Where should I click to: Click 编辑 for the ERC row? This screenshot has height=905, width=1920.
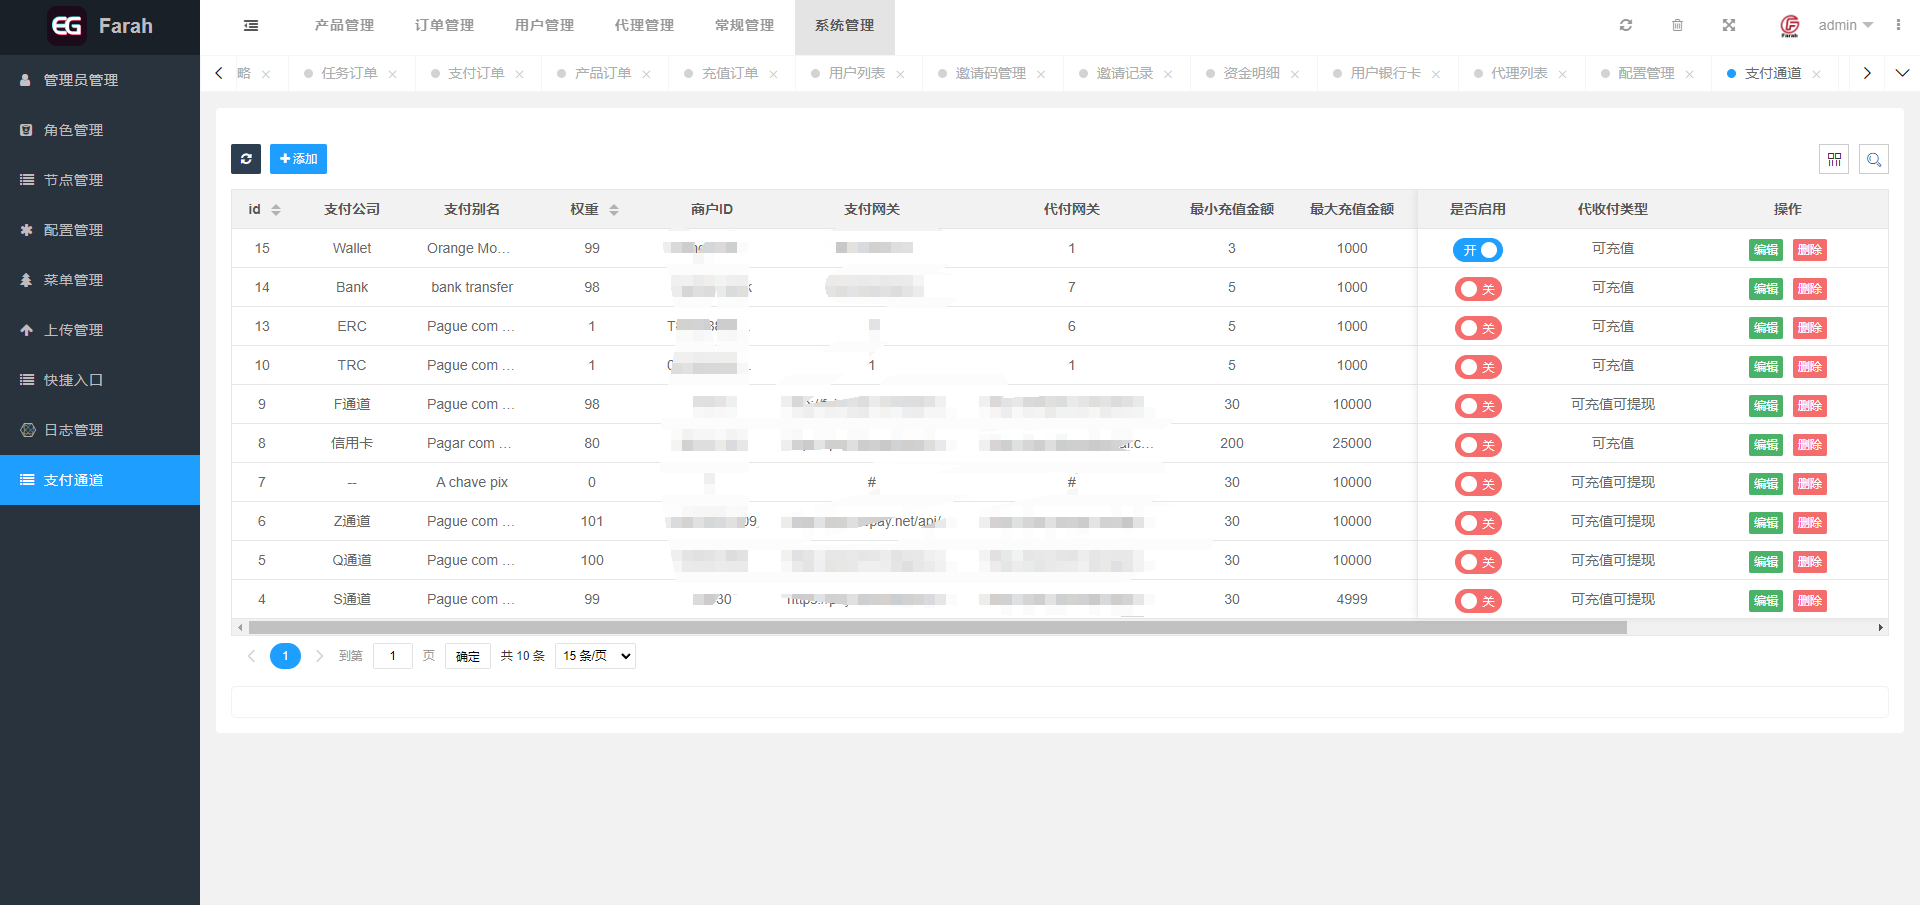point(1765,328)
